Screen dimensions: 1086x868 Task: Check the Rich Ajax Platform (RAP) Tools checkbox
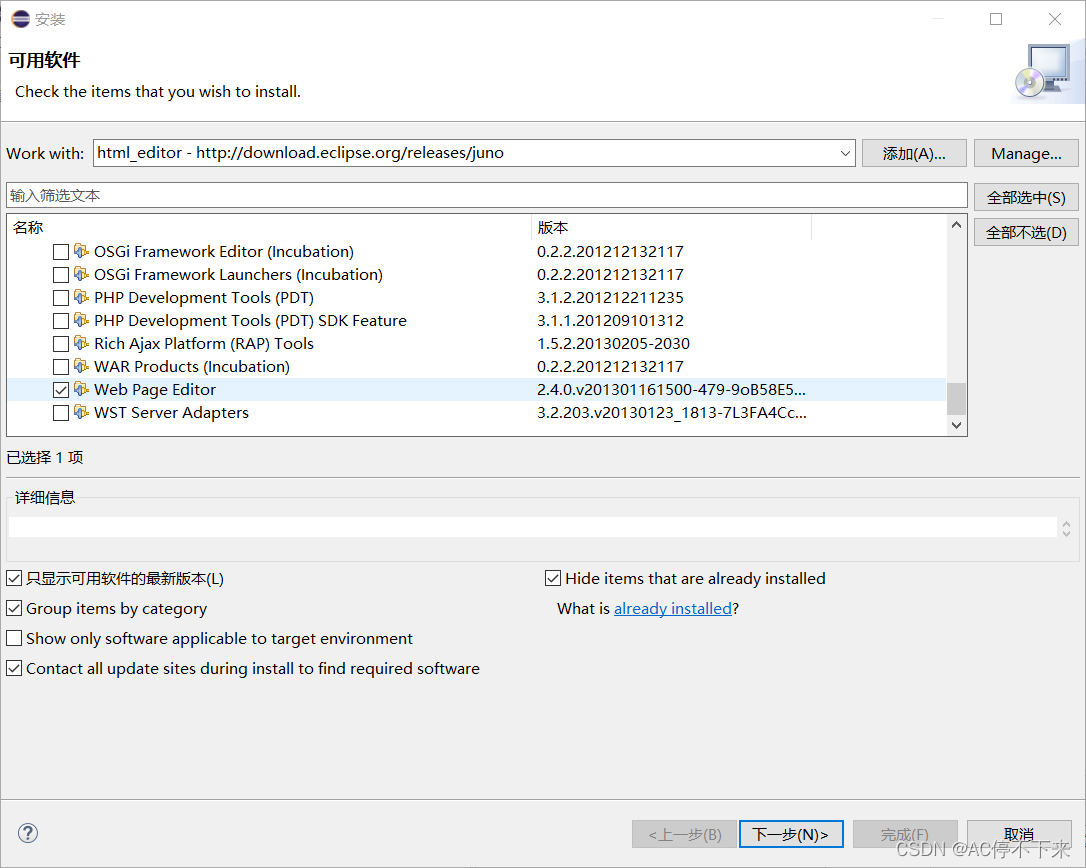[x=61, y=344]
